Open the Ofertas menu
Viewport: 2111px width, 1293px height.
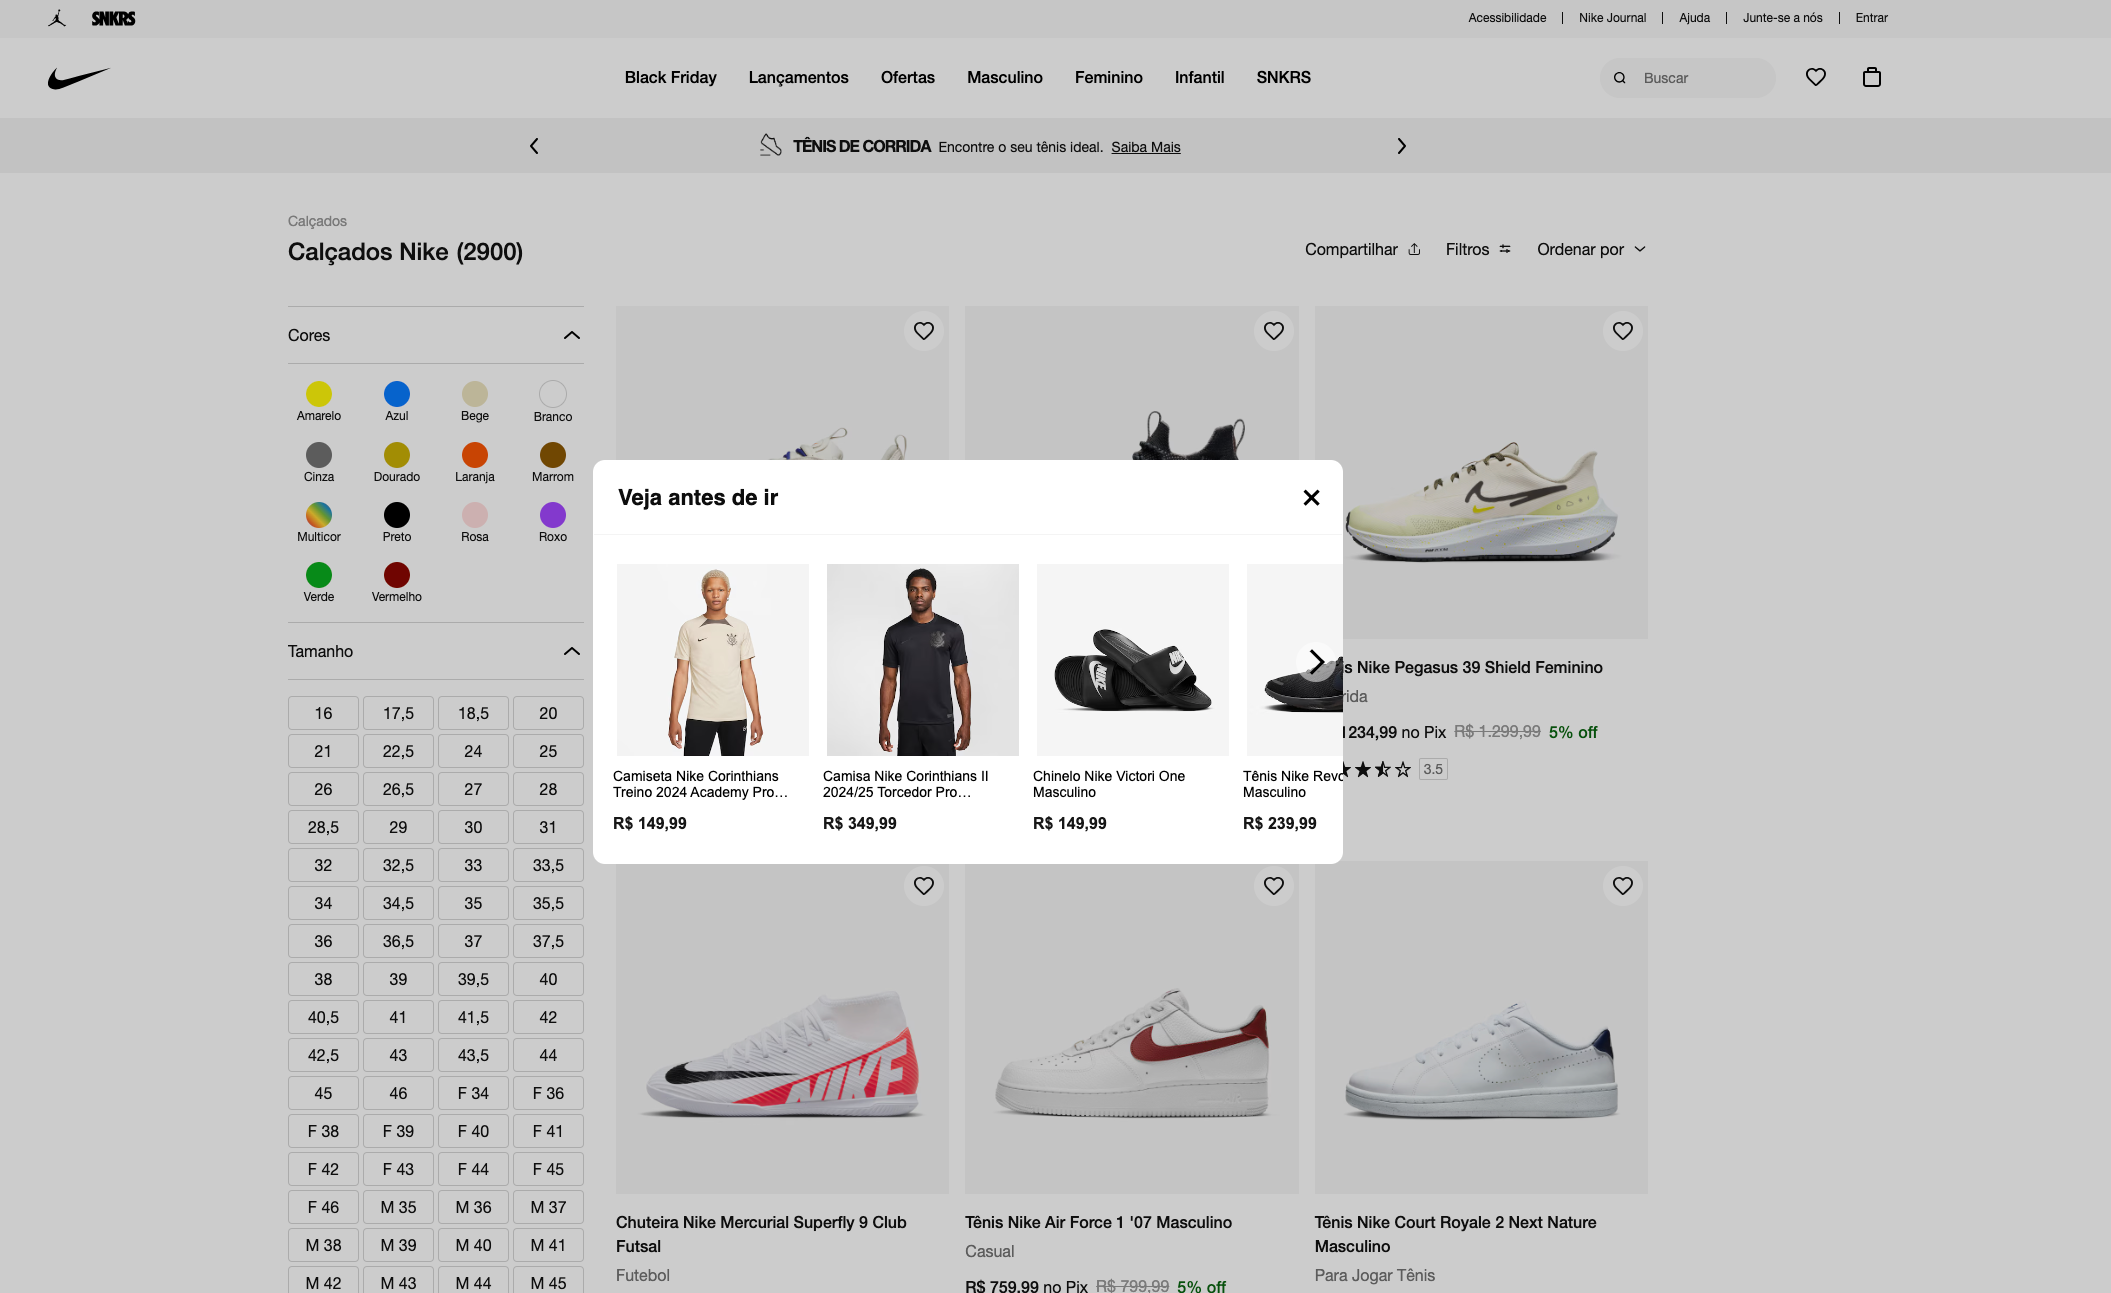click(908, 77)
